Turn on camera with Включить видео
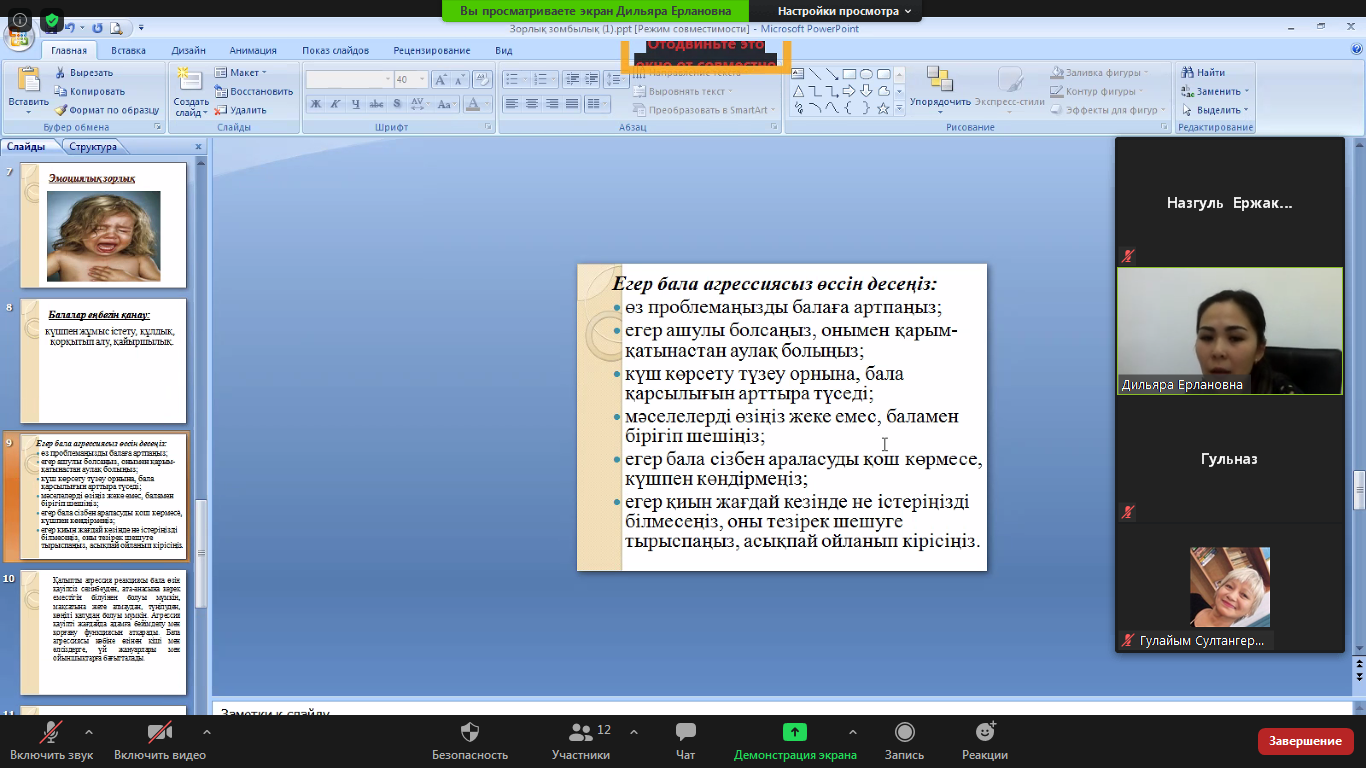Viewport: 1366px width, 768px height. click(159, 732)
